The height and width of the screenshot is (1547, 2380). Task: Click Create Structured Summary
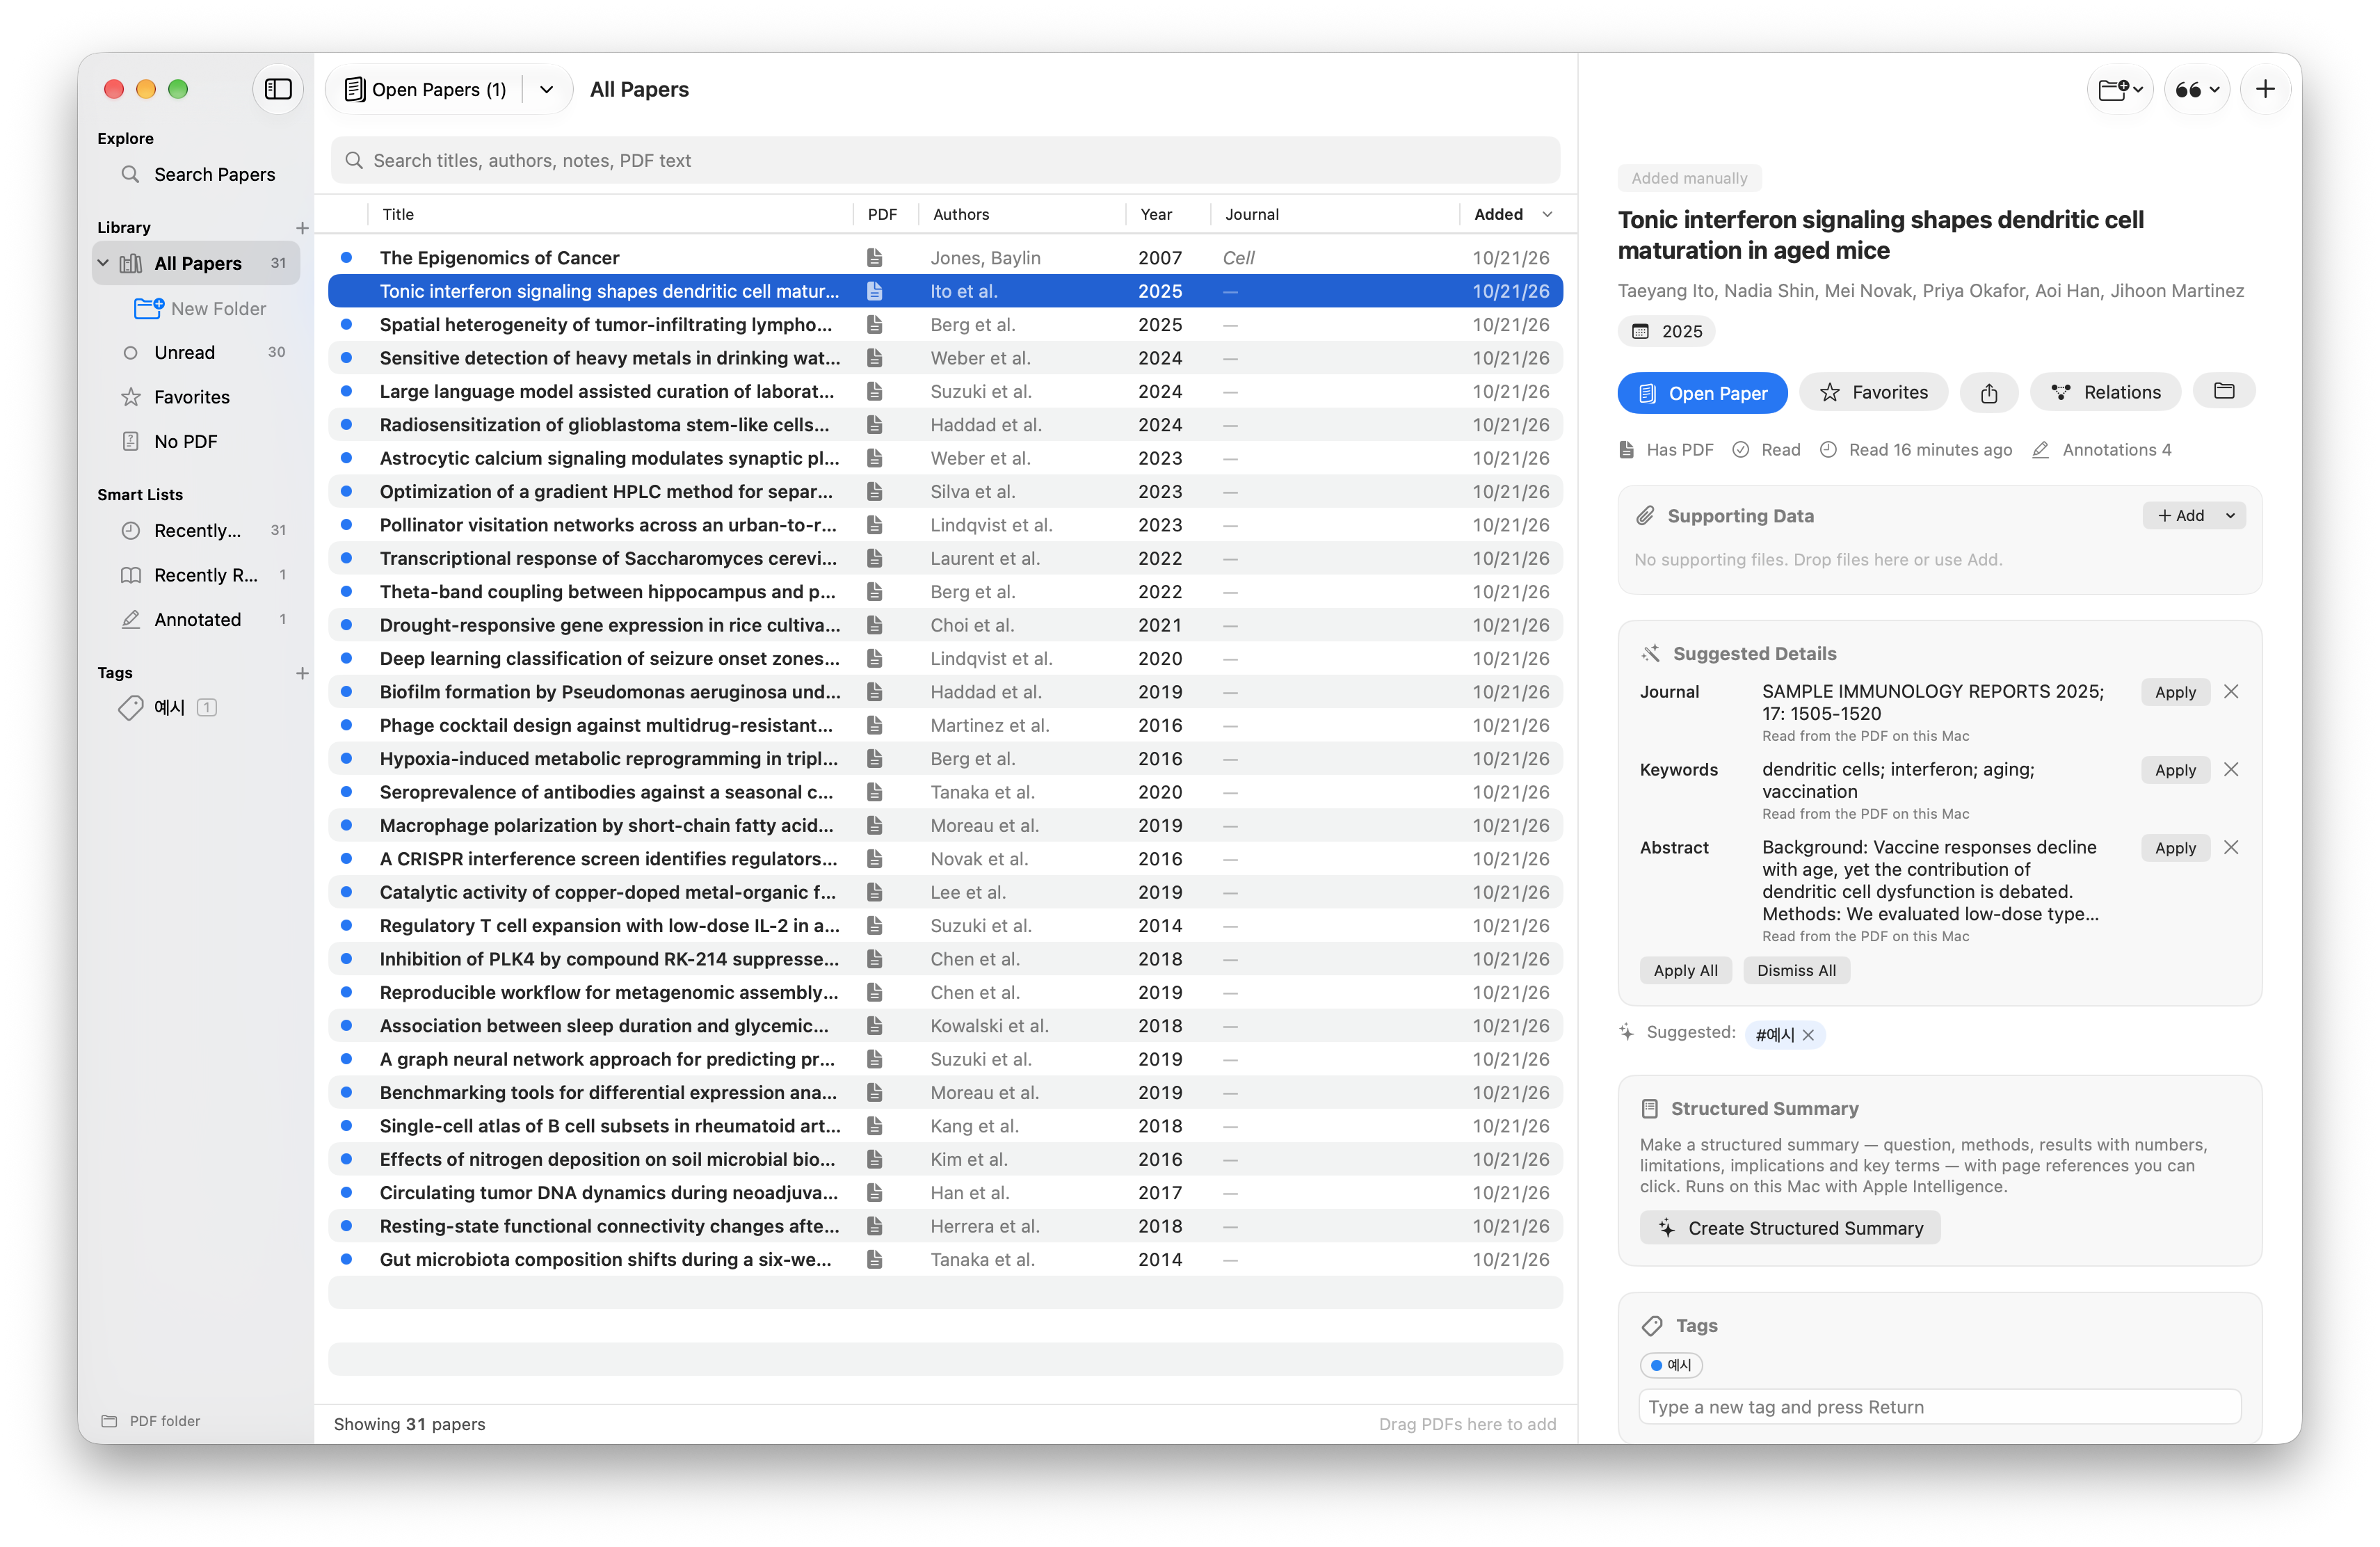(1790, 1228)
